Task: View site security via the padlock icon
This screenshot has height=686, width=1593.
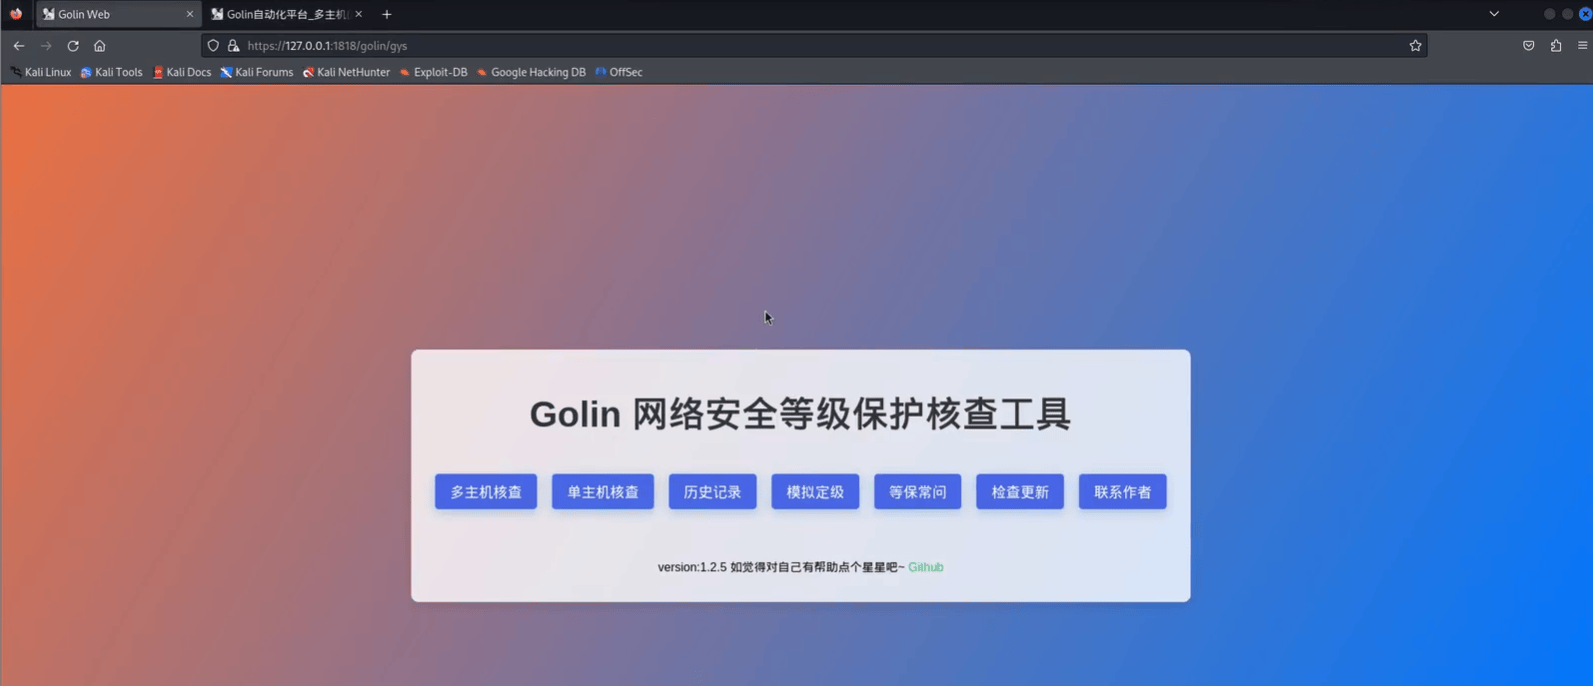Action: 233,46
